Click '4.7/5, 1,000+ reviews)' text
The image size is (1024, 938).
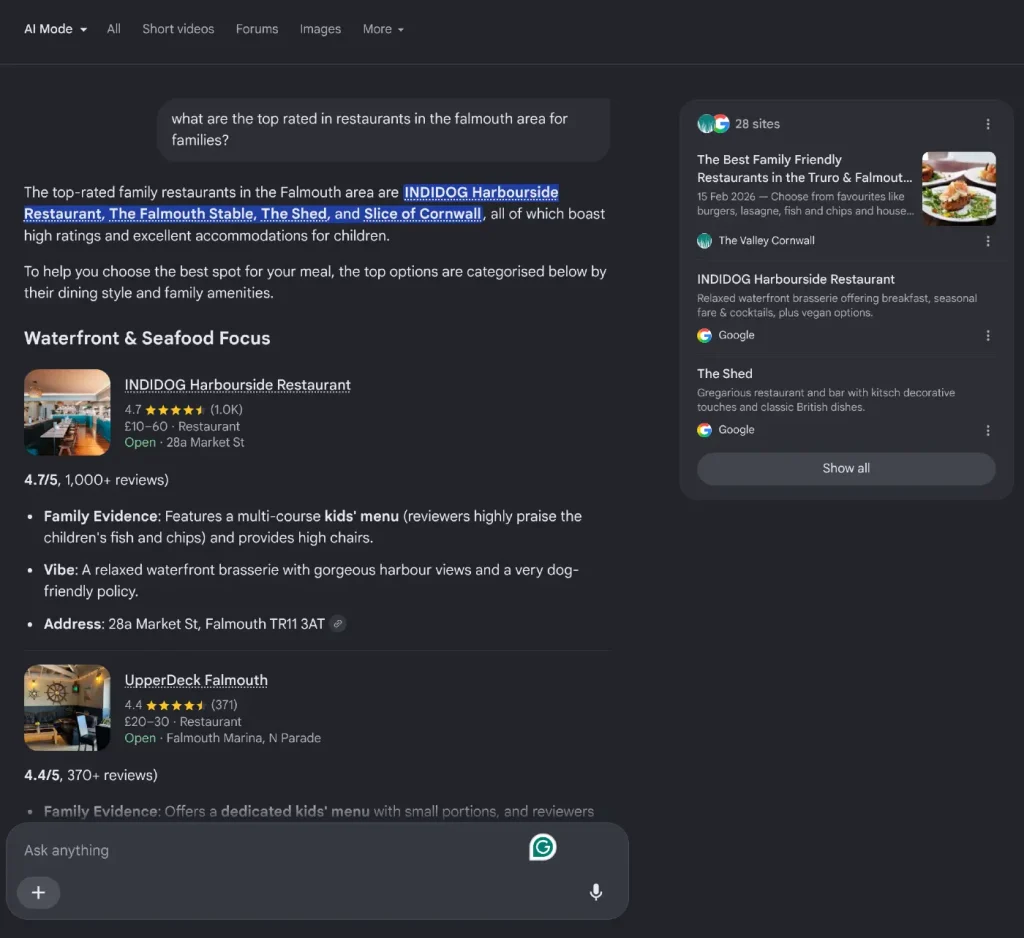[97, 479]
